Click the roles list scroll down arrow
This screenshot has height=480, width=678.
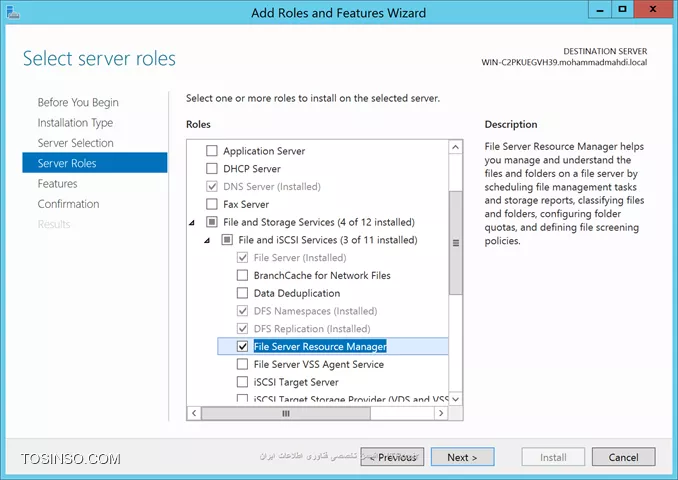tap(455, 399)
